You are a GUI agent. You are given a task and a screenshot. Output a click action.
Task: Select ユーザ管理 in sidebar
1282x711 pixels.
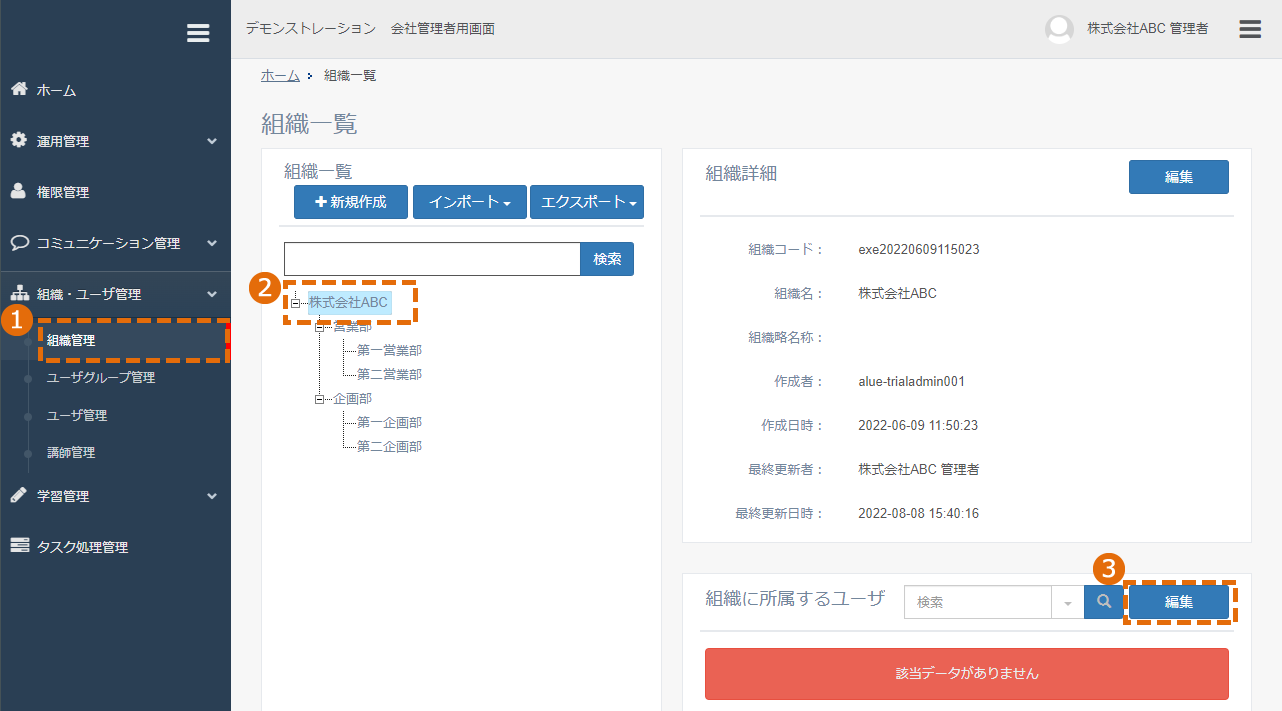click(x=77, y=415)
